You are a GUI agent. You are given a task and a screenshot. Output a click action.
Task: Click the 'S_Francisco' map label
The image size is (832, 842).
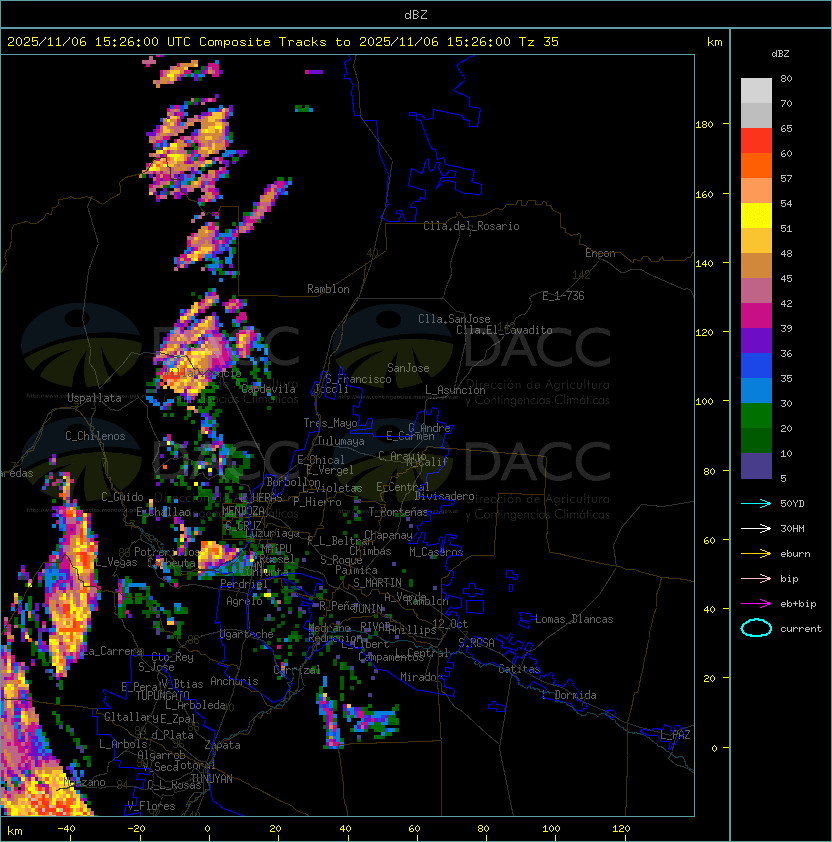(358, 379)
